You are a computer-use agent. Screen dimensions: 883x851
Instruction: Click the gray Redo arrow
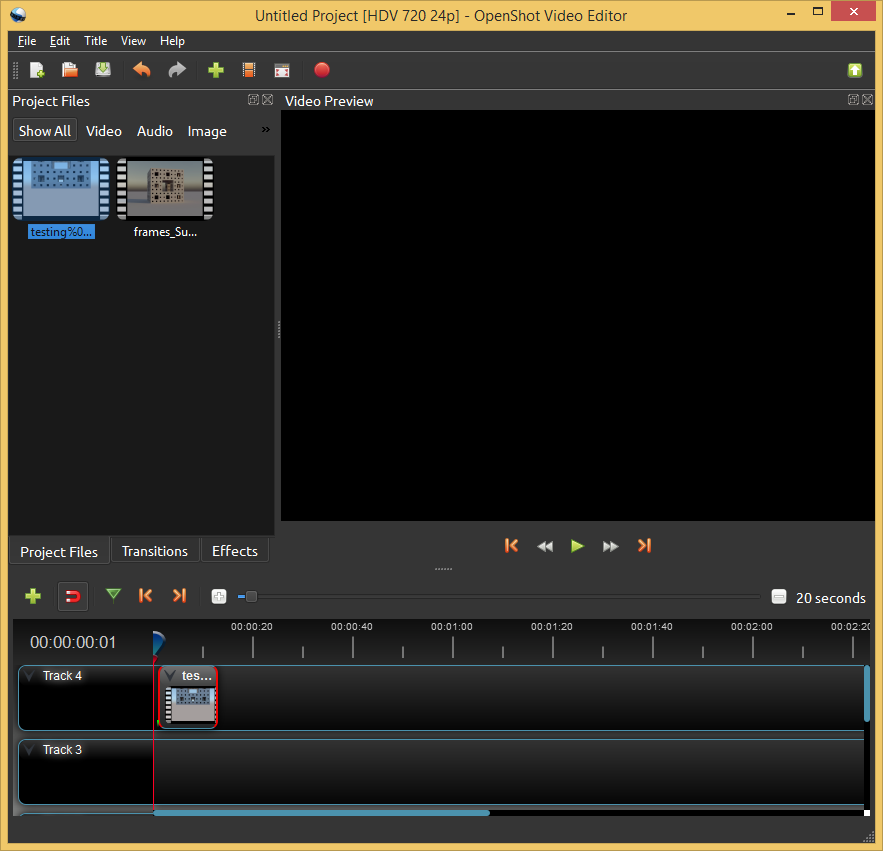[x=177, y=70]
